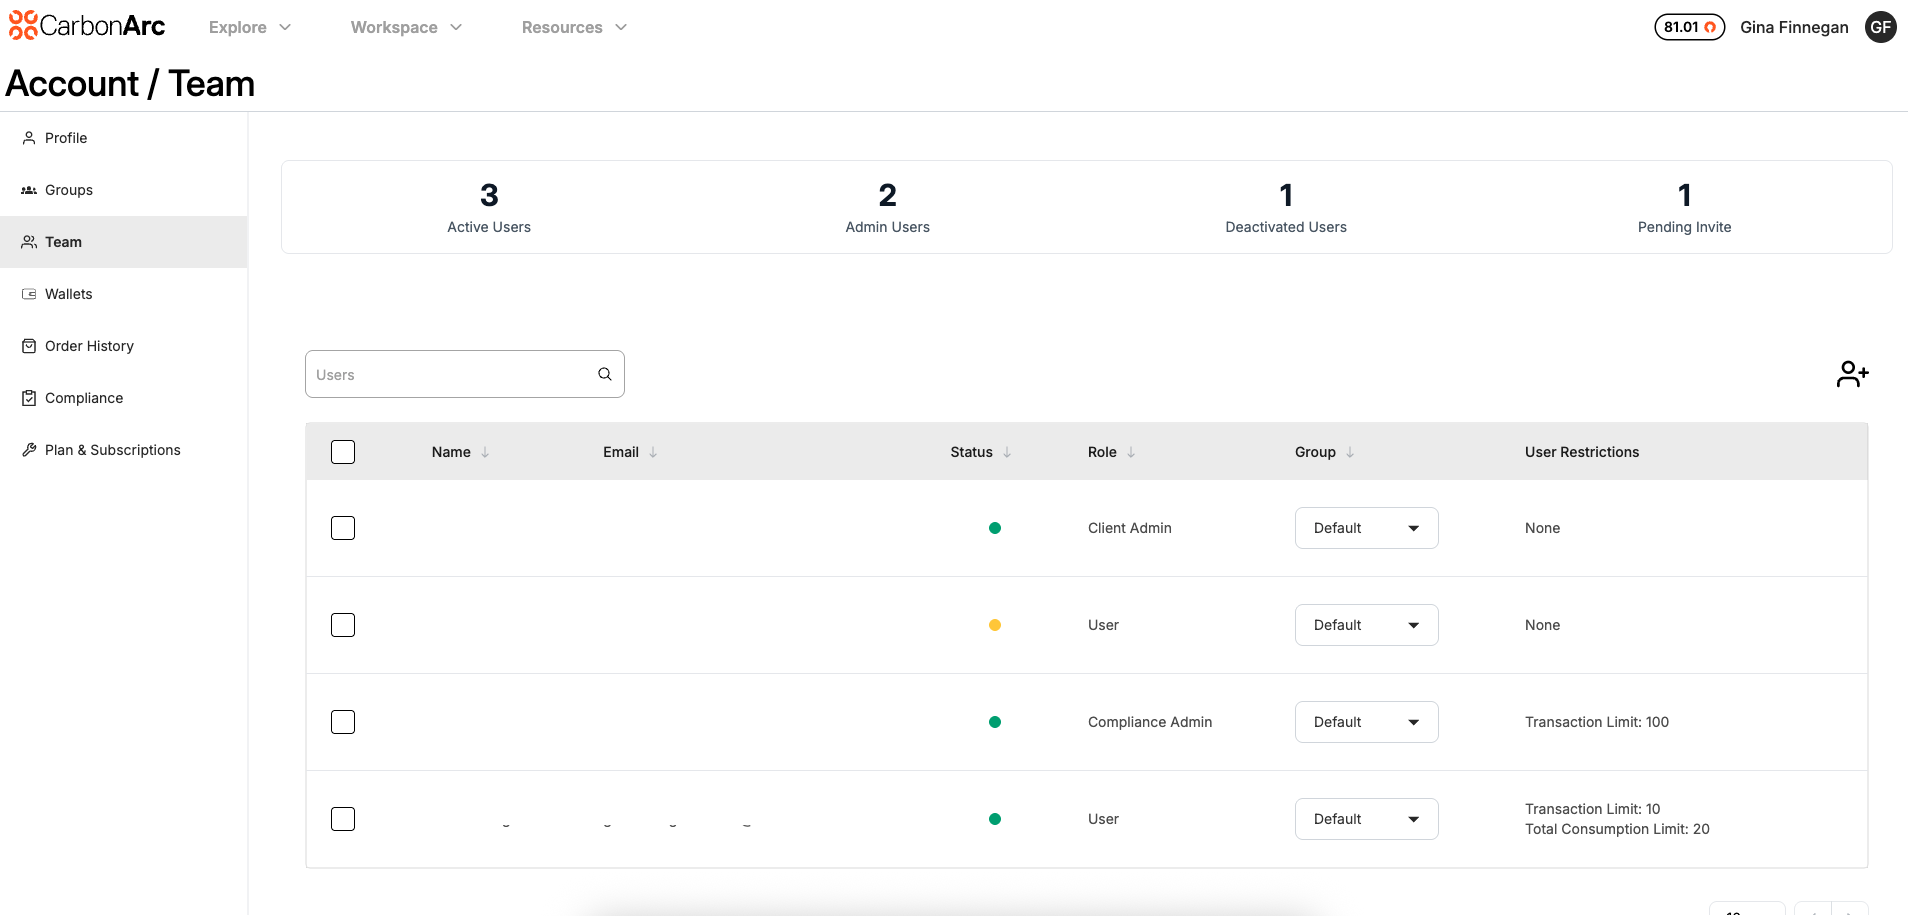Image resolution: width=1908 pixels, height=916 pixels.
Task: Click the add-user invite icon
Action: (x=1852, y=373)
